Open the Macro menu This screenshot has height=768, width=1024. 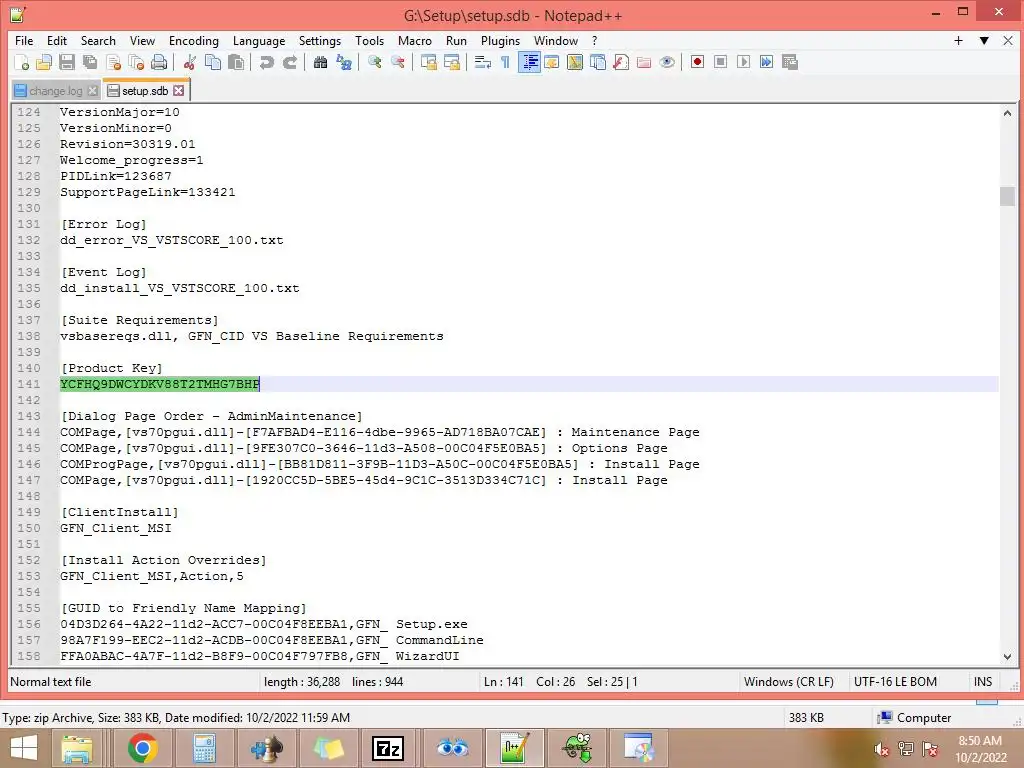[x=415, y=40]
